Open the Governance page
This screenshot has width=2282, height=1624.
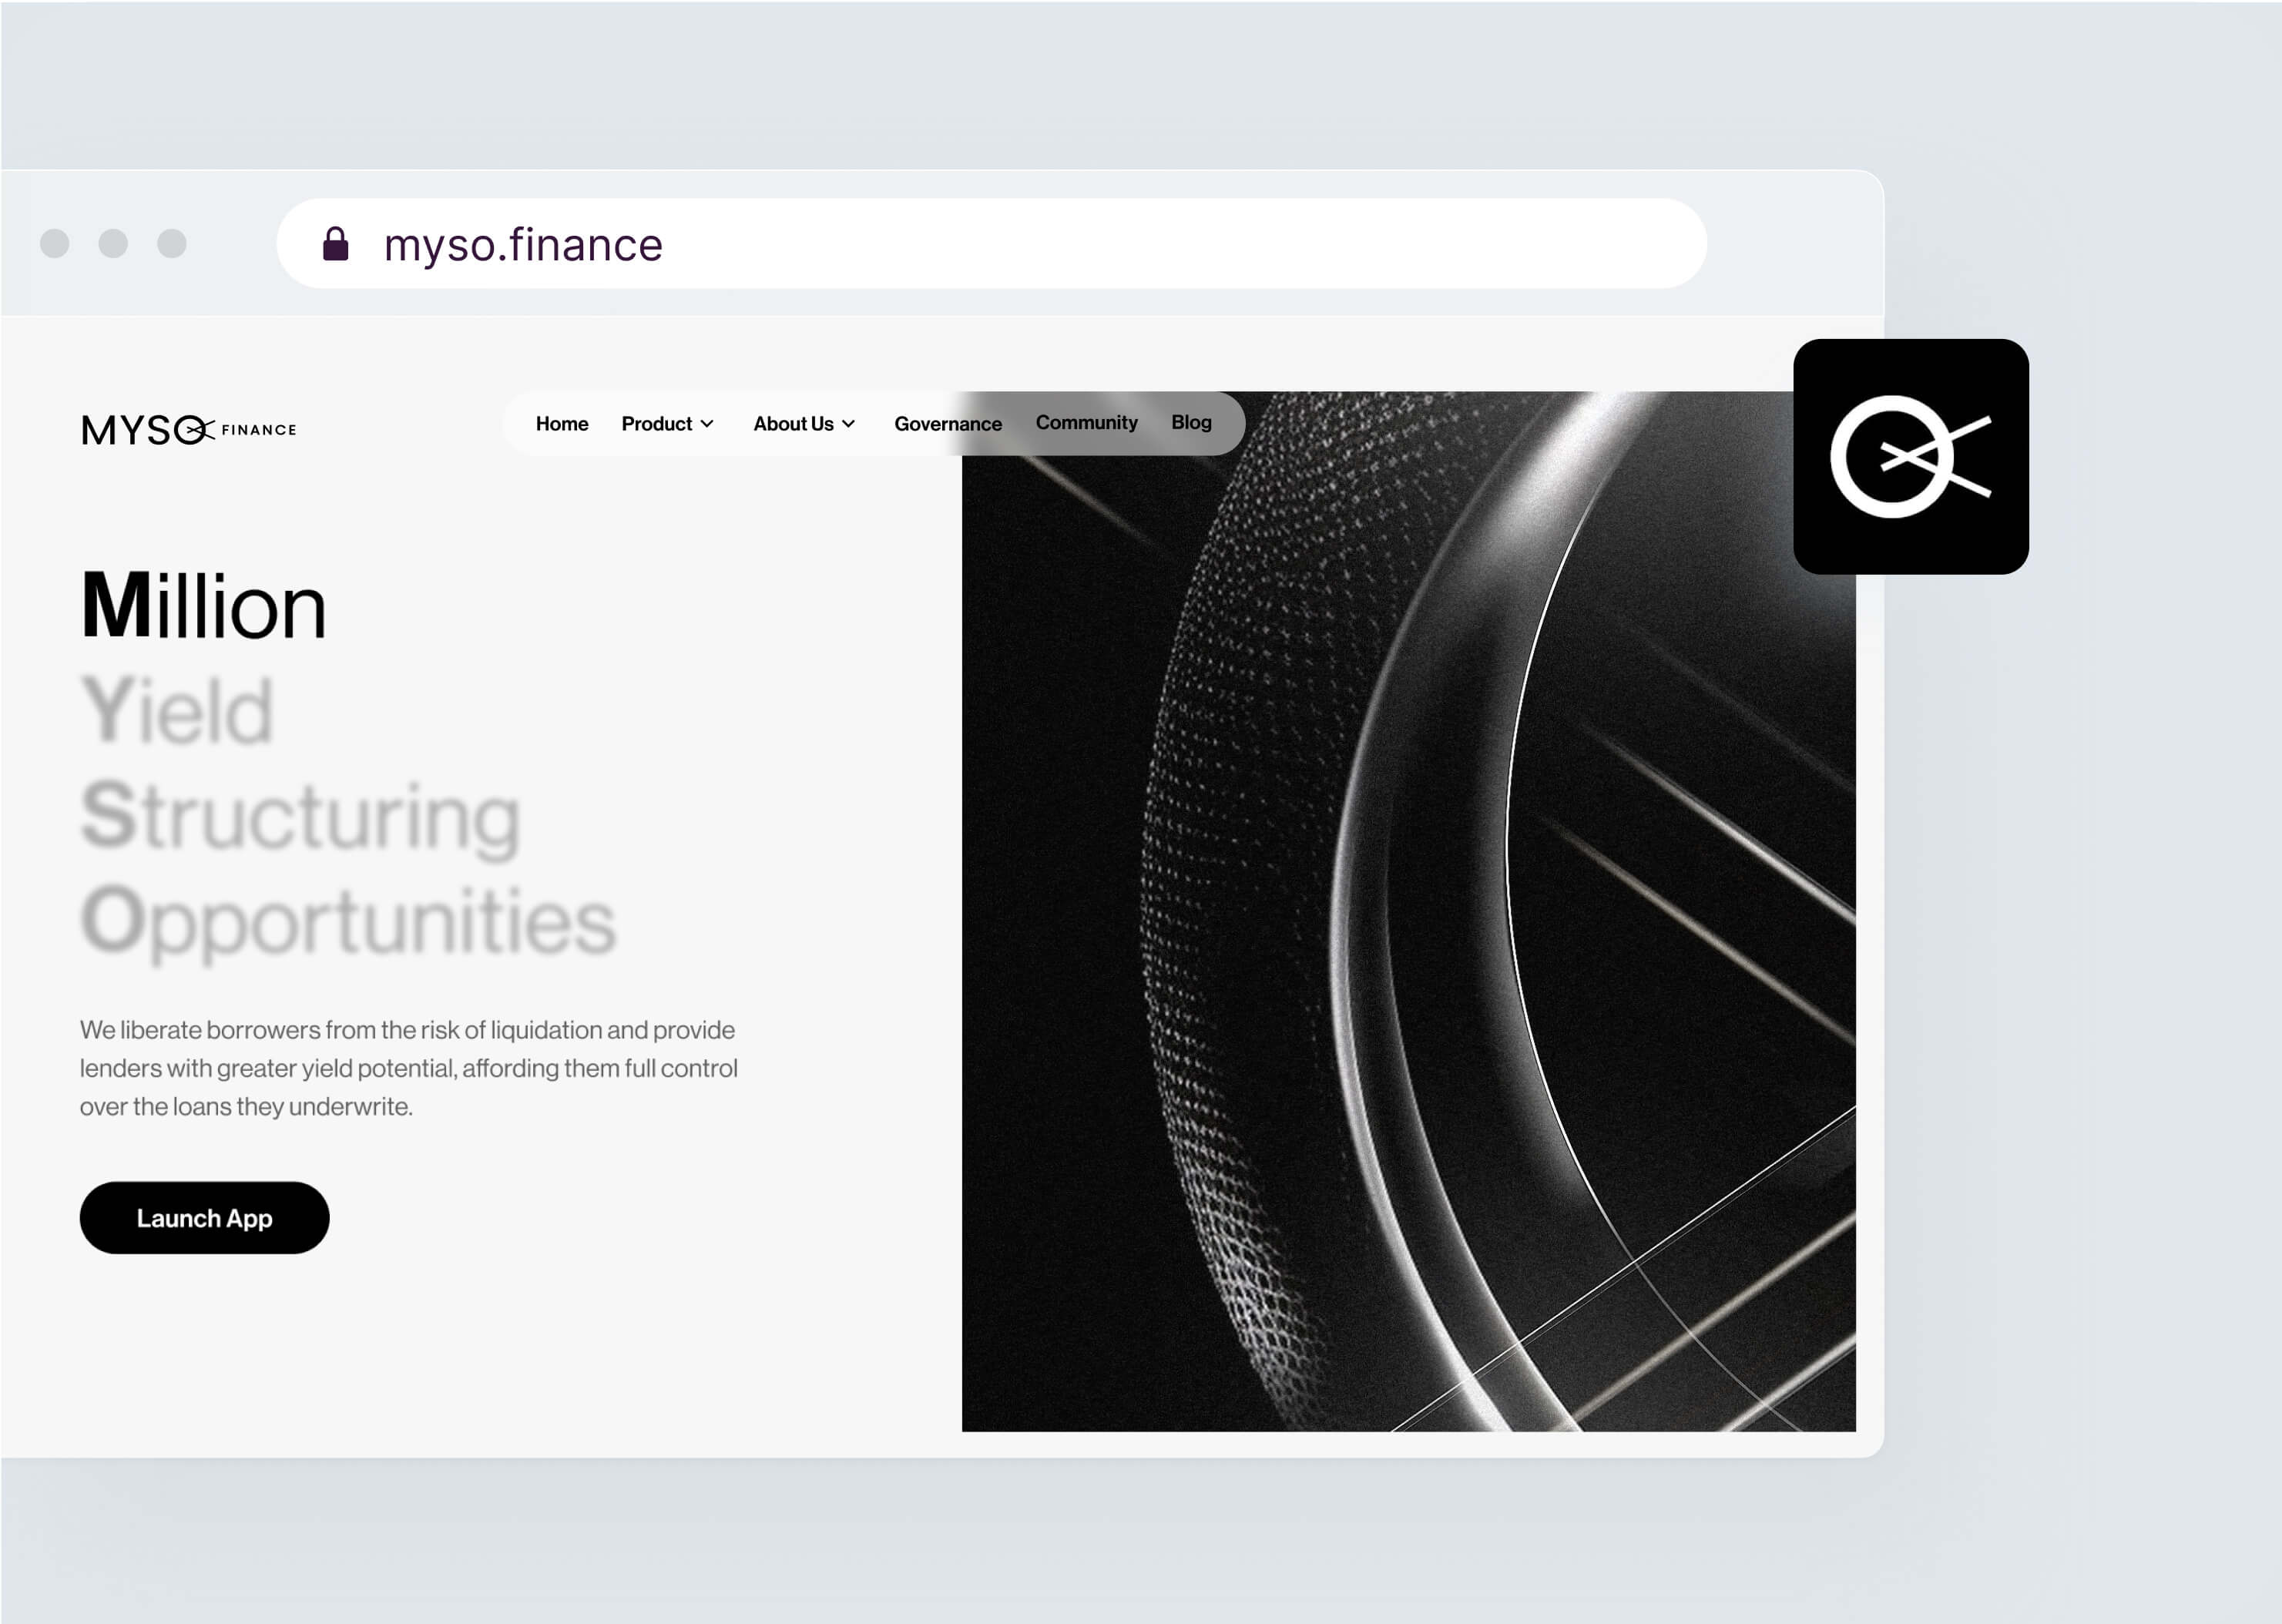point(947,424)
